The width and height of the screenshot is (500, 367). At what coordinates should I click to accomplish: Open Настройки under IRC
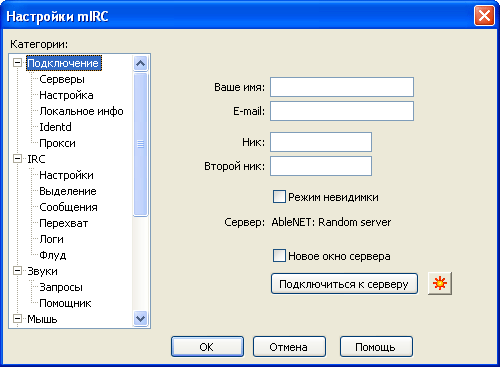point(66,175)
